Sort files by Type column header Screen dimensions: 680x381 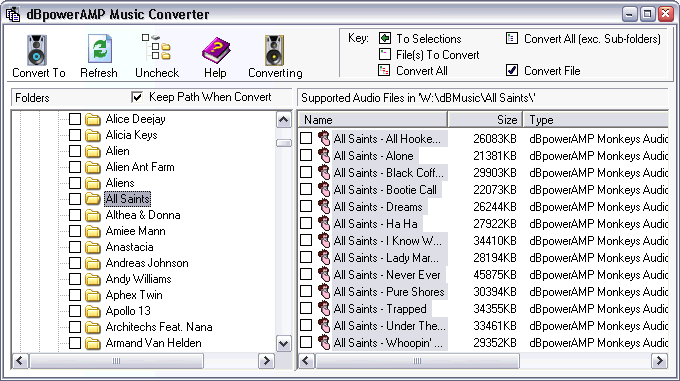[x=595, y=119]
